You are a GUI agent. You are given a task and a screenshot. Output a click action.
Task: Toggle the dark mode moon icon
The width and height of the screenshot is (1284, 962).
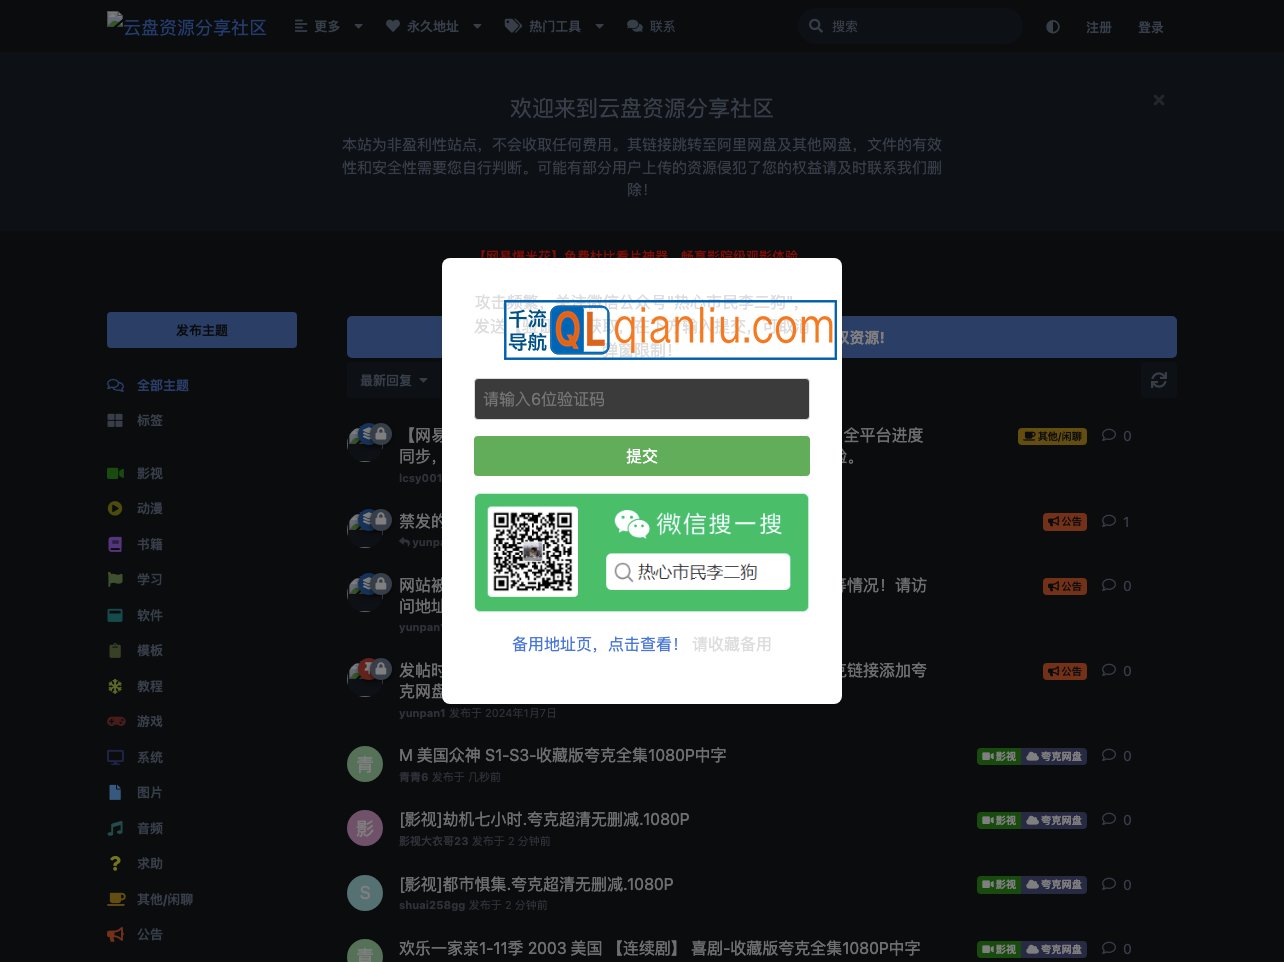(1052, 27)
